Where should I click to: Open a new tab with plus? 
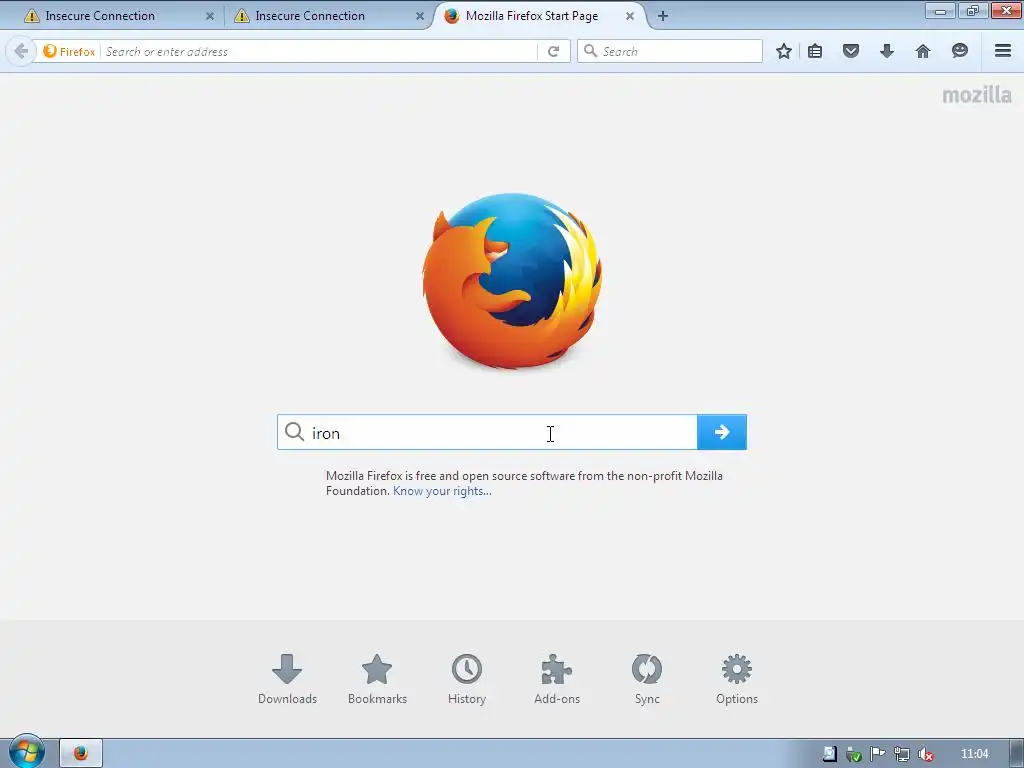pos(663,16)
